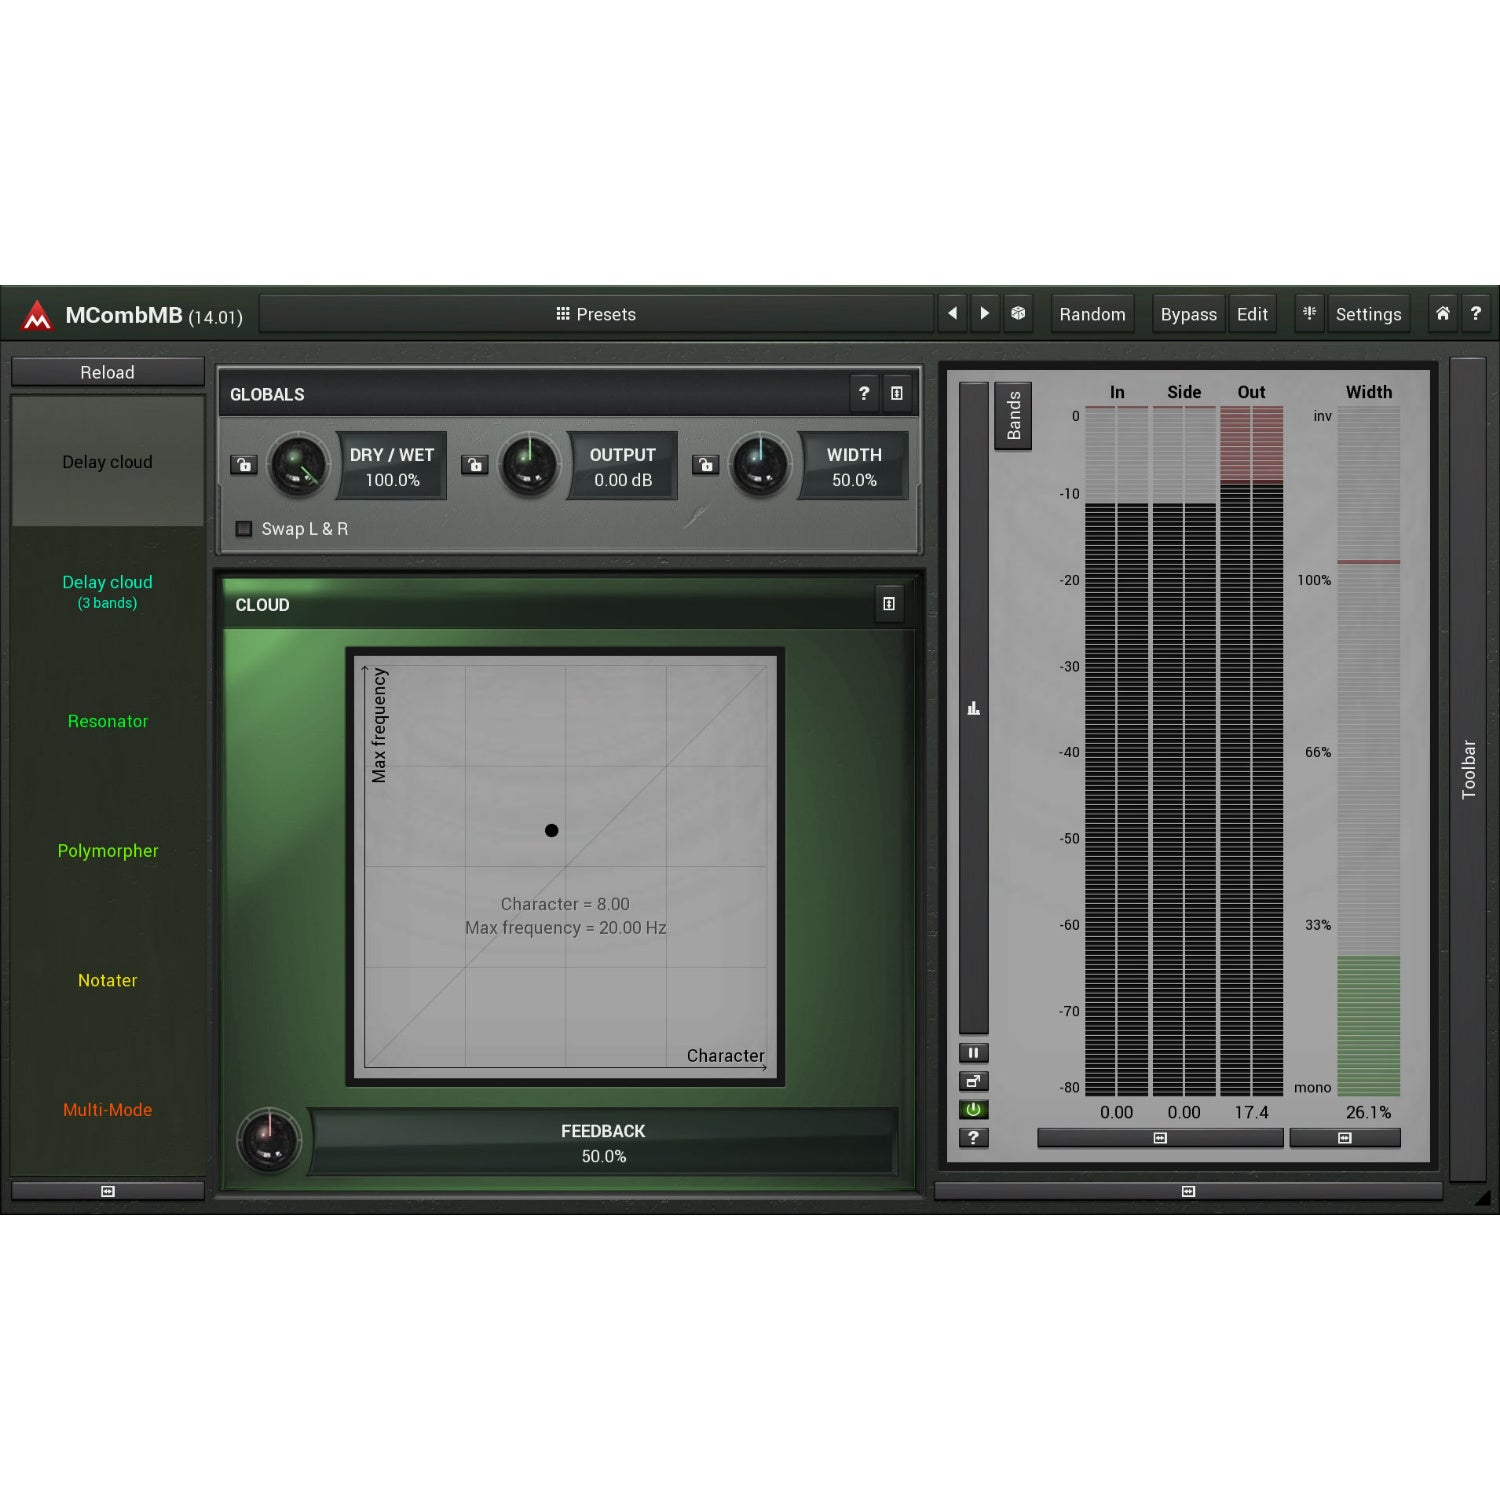Open the Settings button
Image resolution: width=1500 pixels, height=1500 pixels.
pos(1368,314)
